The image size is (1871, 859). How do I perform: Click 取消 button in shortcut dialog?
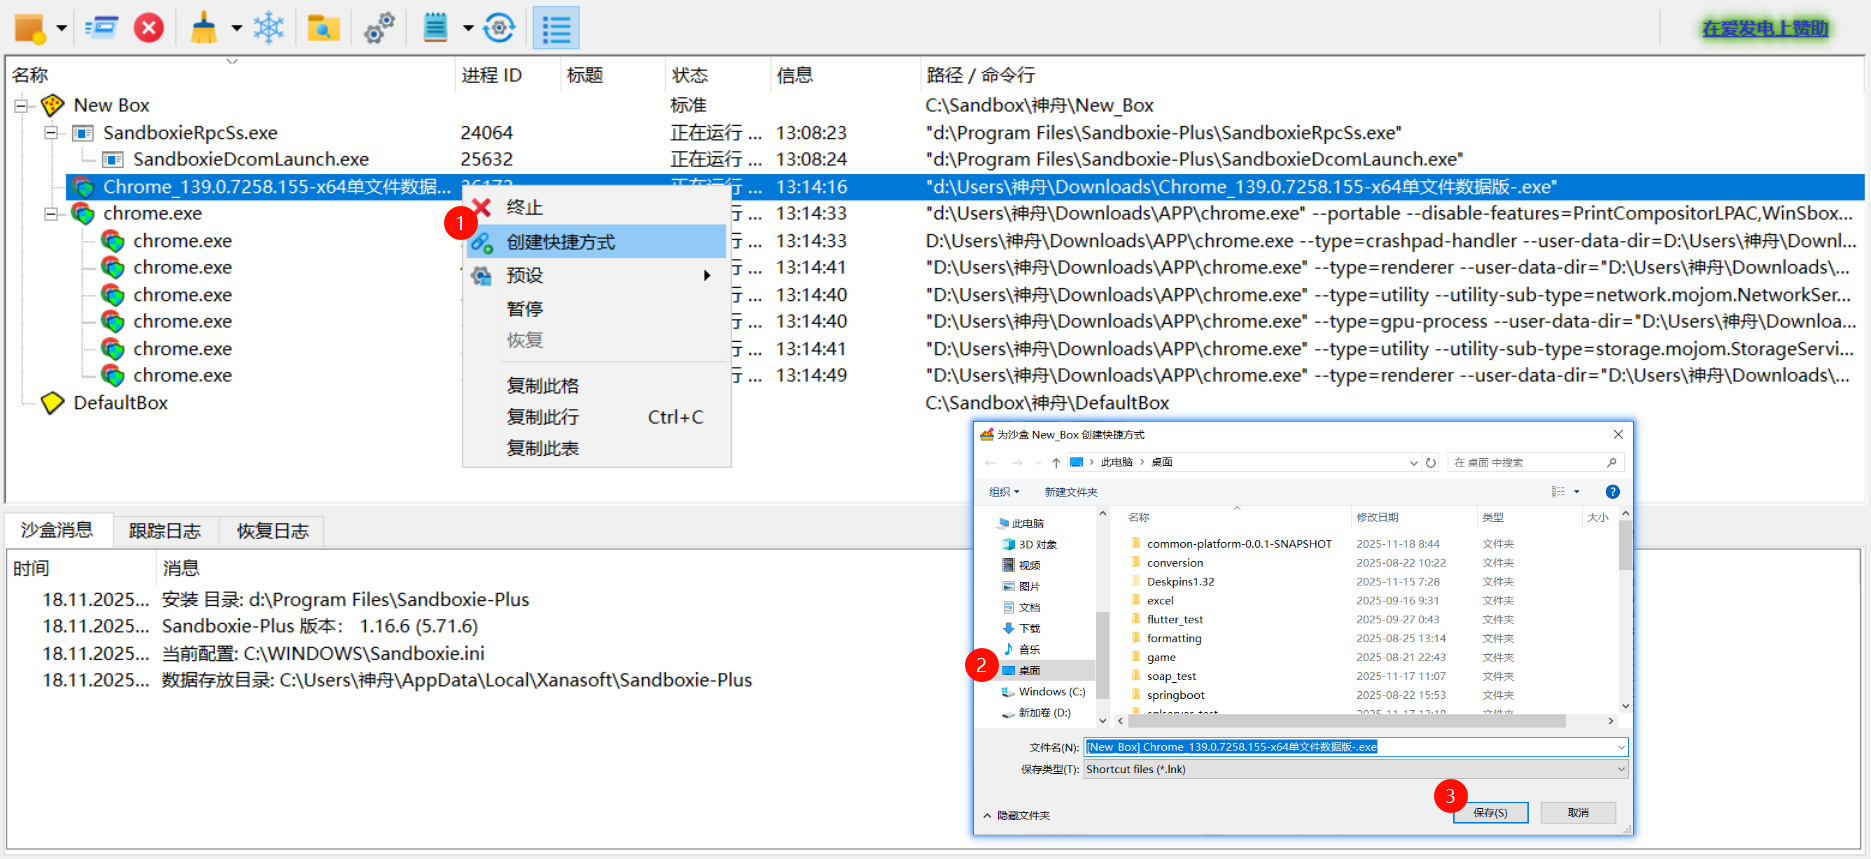pos(1578,813)
